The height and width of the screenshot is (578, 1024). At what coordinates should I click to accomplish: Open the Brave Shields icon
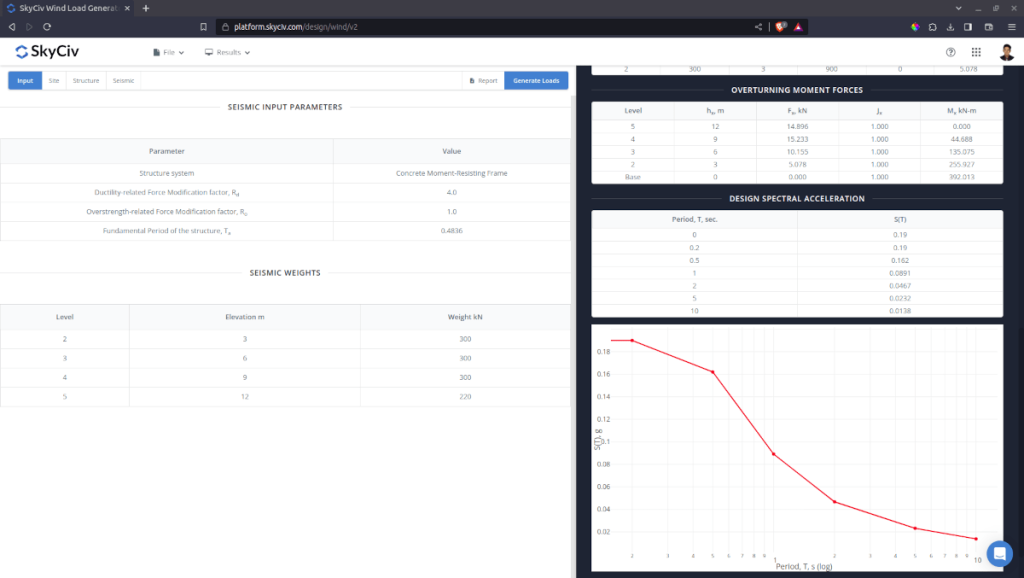click(x=781, y=27)
